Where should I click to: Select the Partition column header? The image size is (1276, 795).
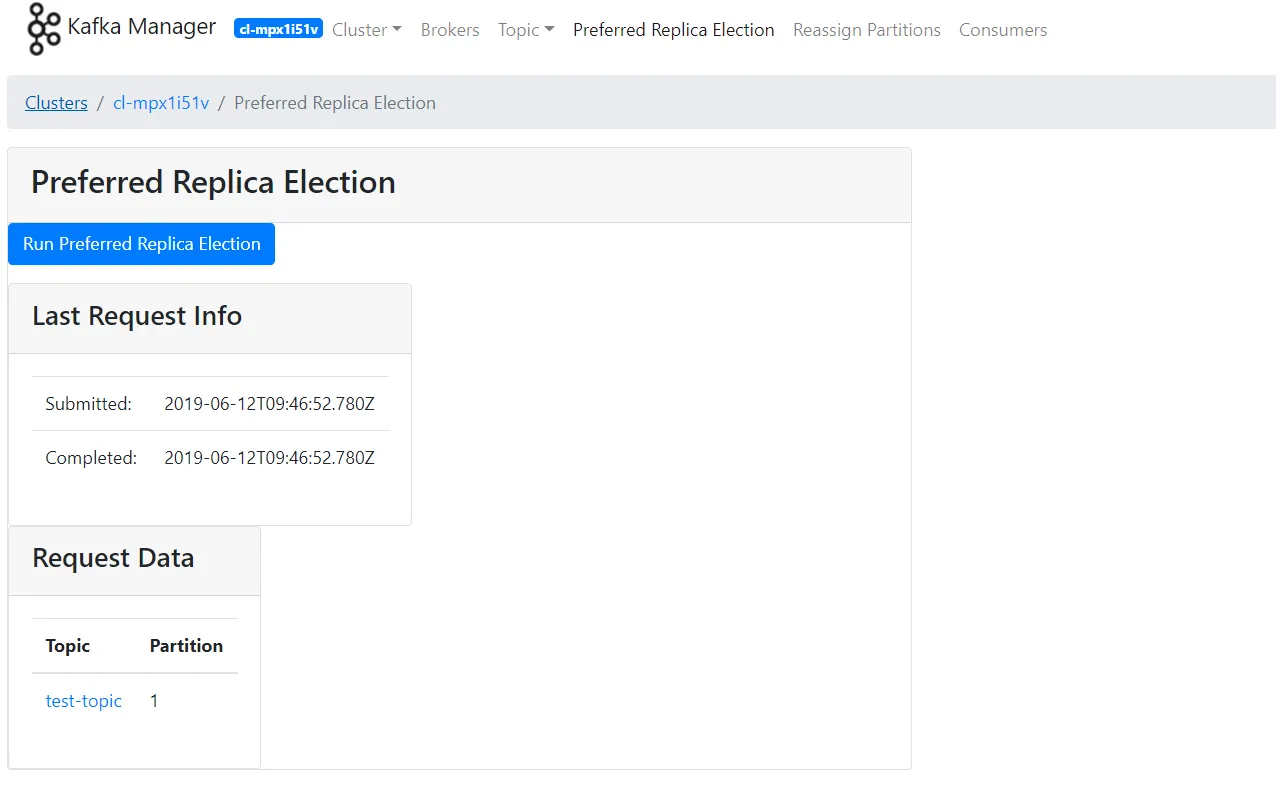tap(186, 646)
